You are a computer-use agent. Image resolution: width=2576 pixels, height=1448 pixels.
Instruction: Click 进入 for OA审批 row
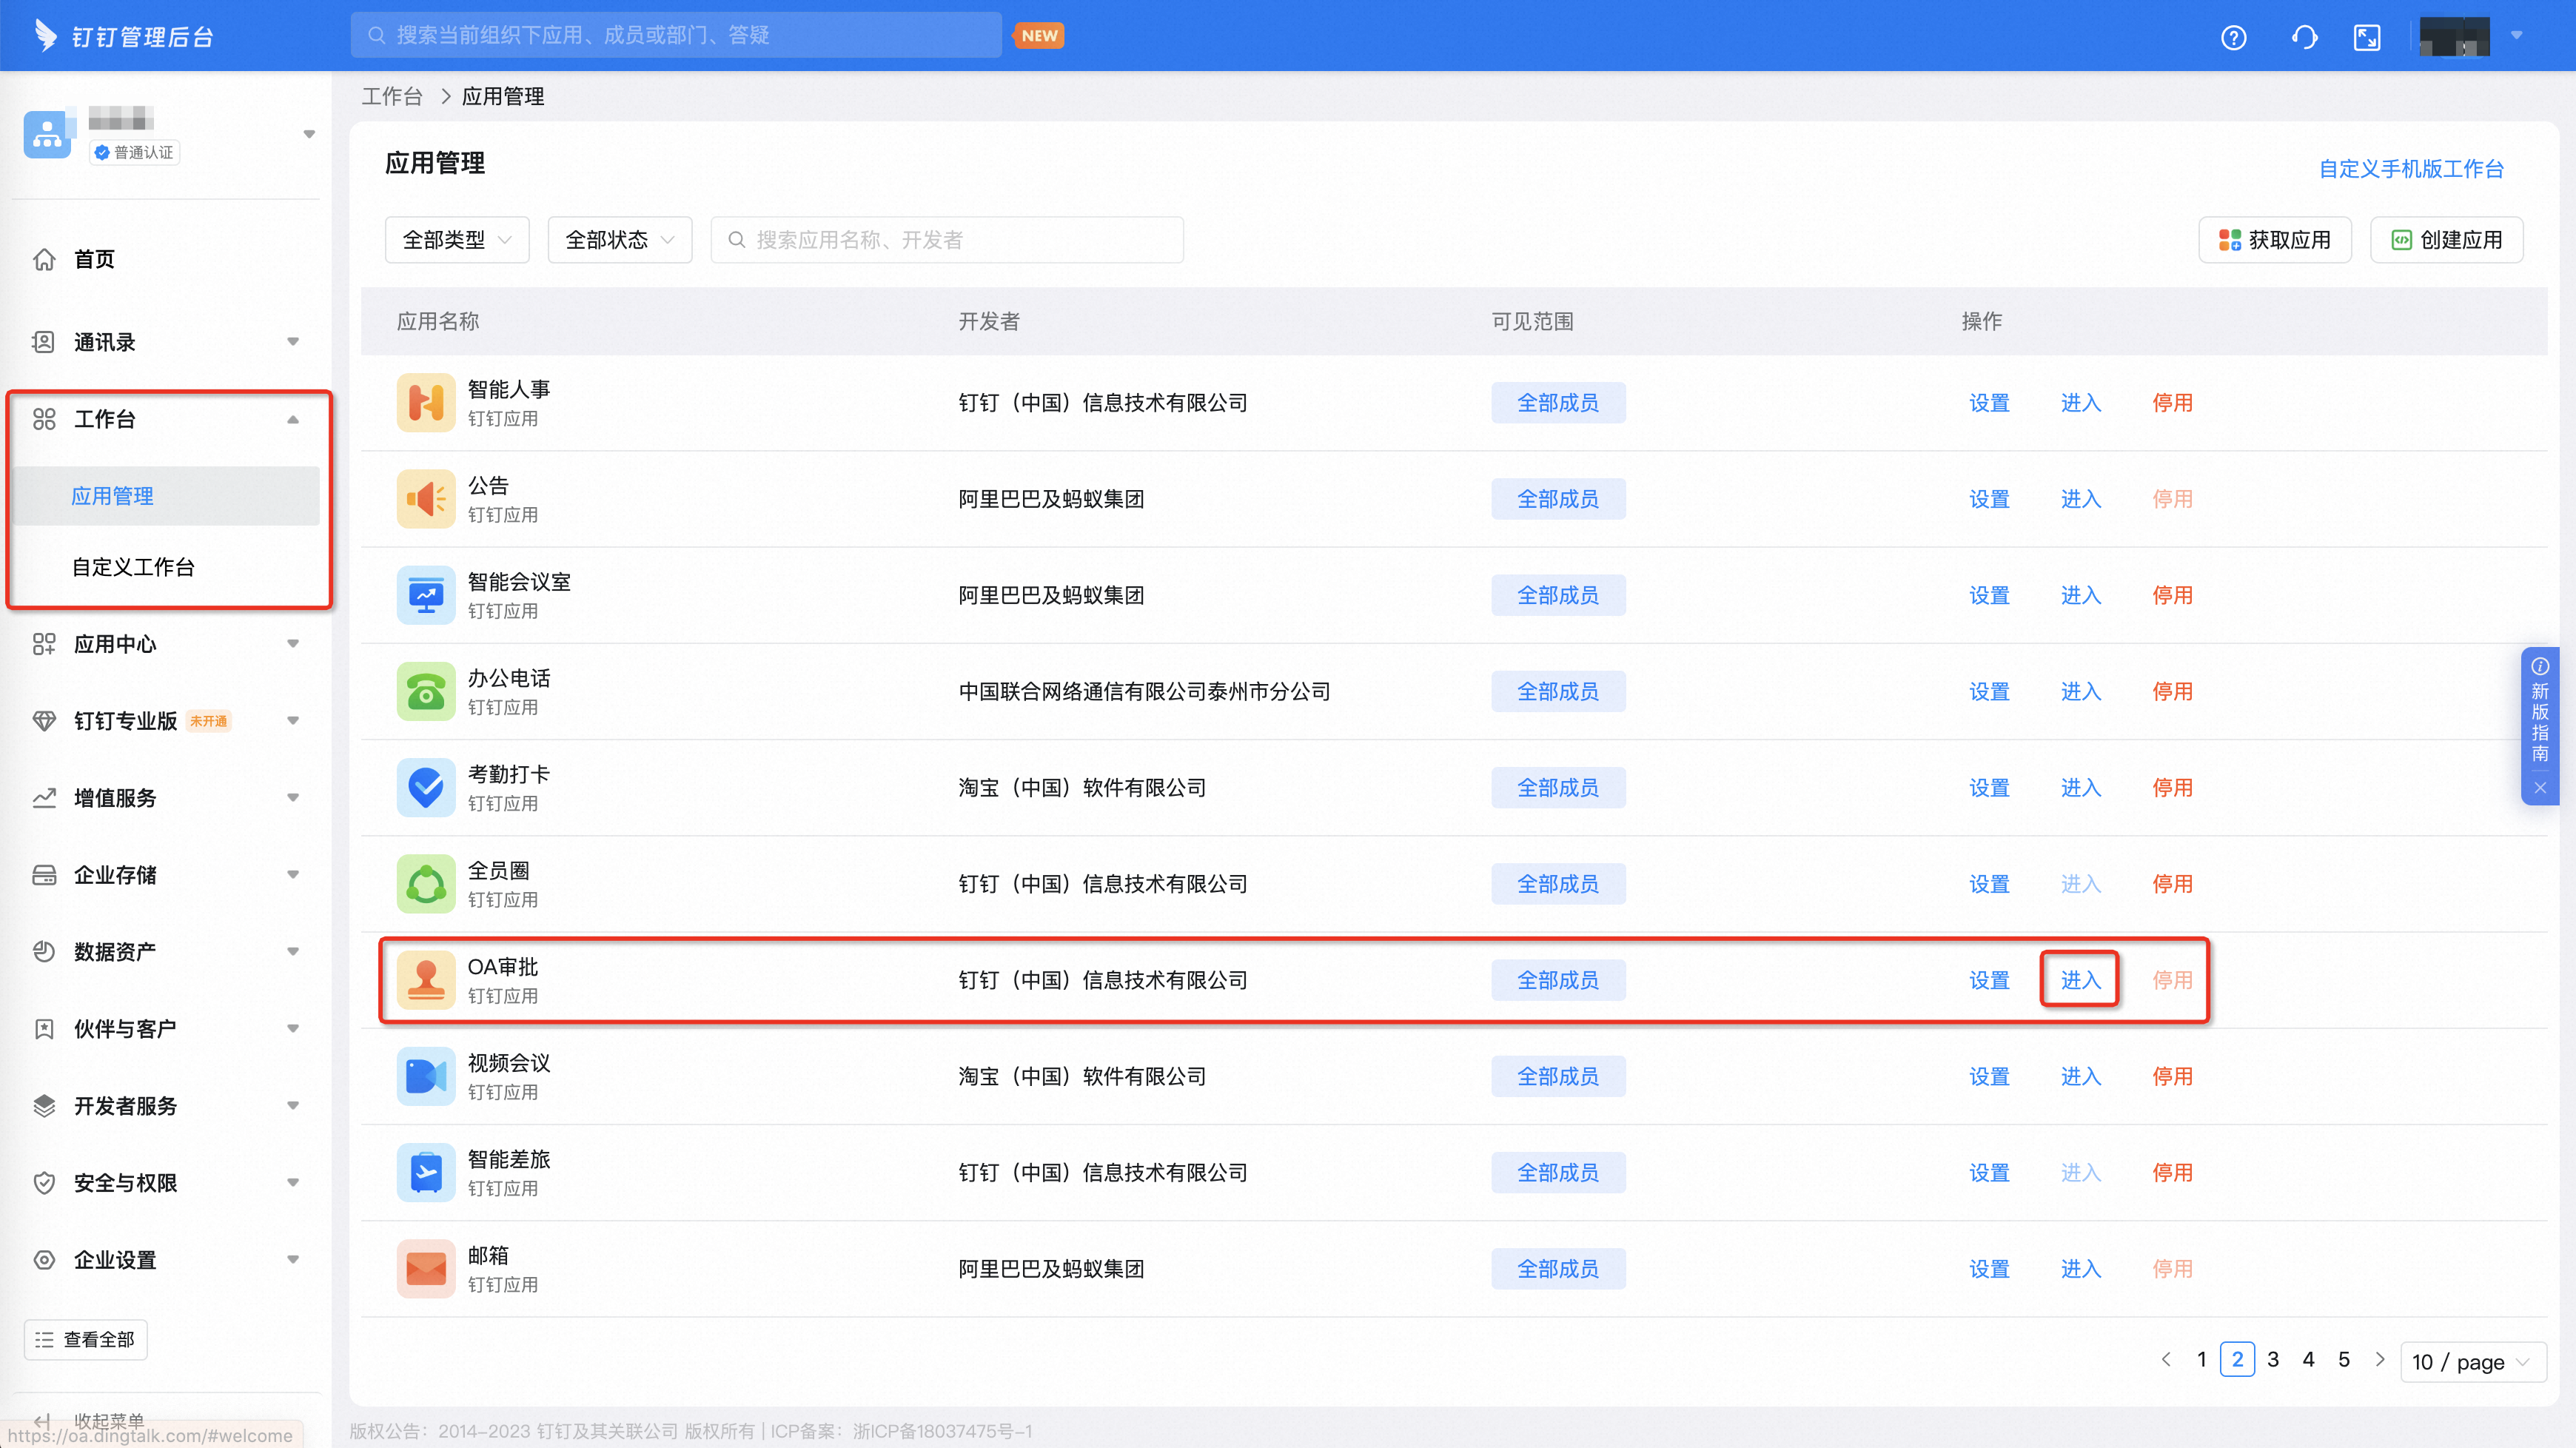(2080, 980)
